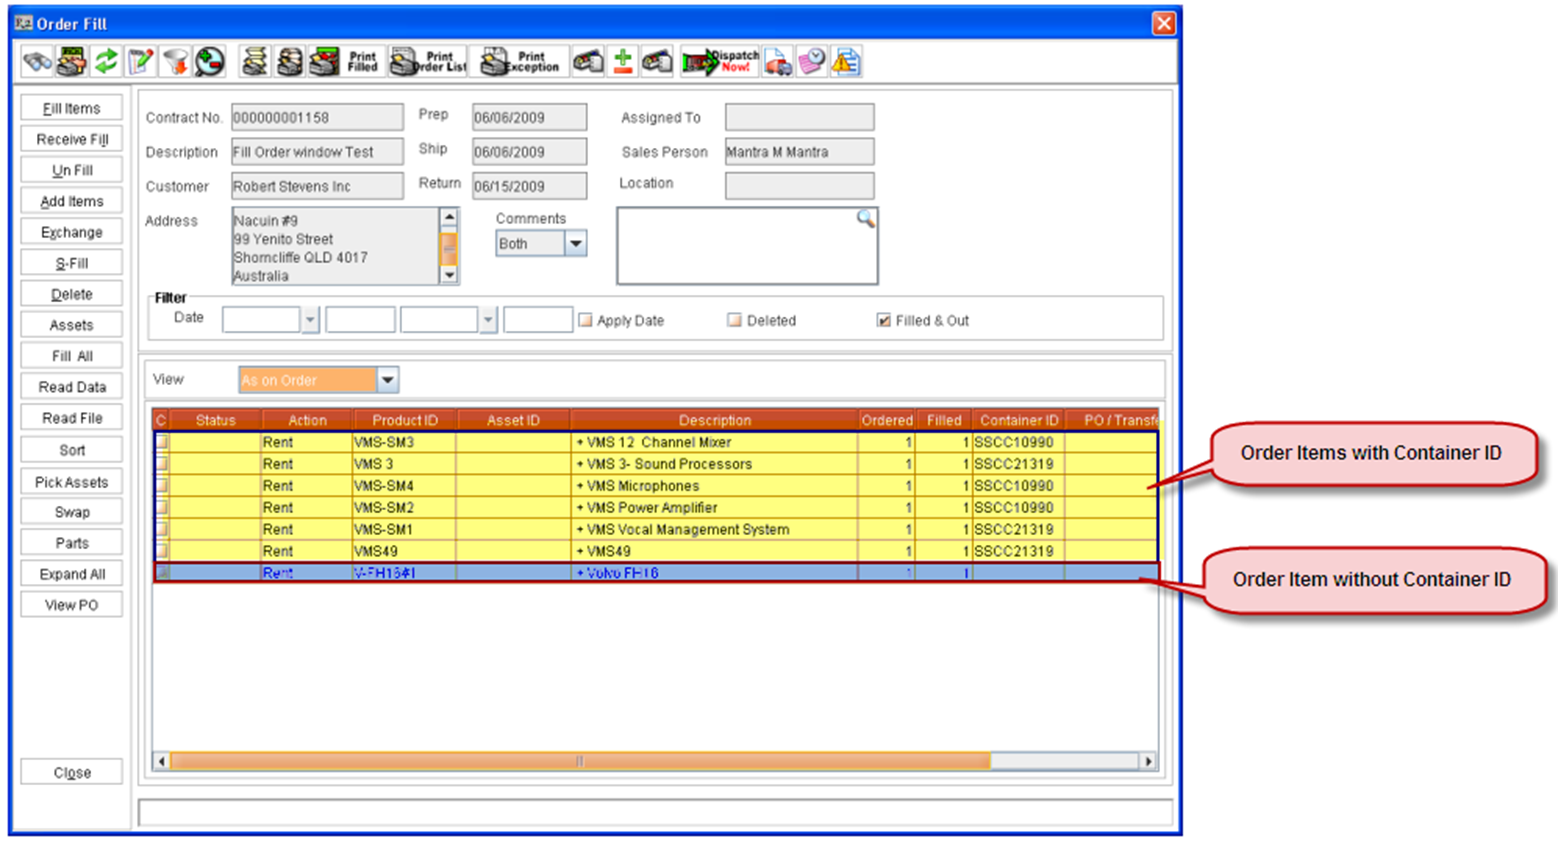Click the Read Data button
Screen dimensions: 1558x844
click(72, 387)
